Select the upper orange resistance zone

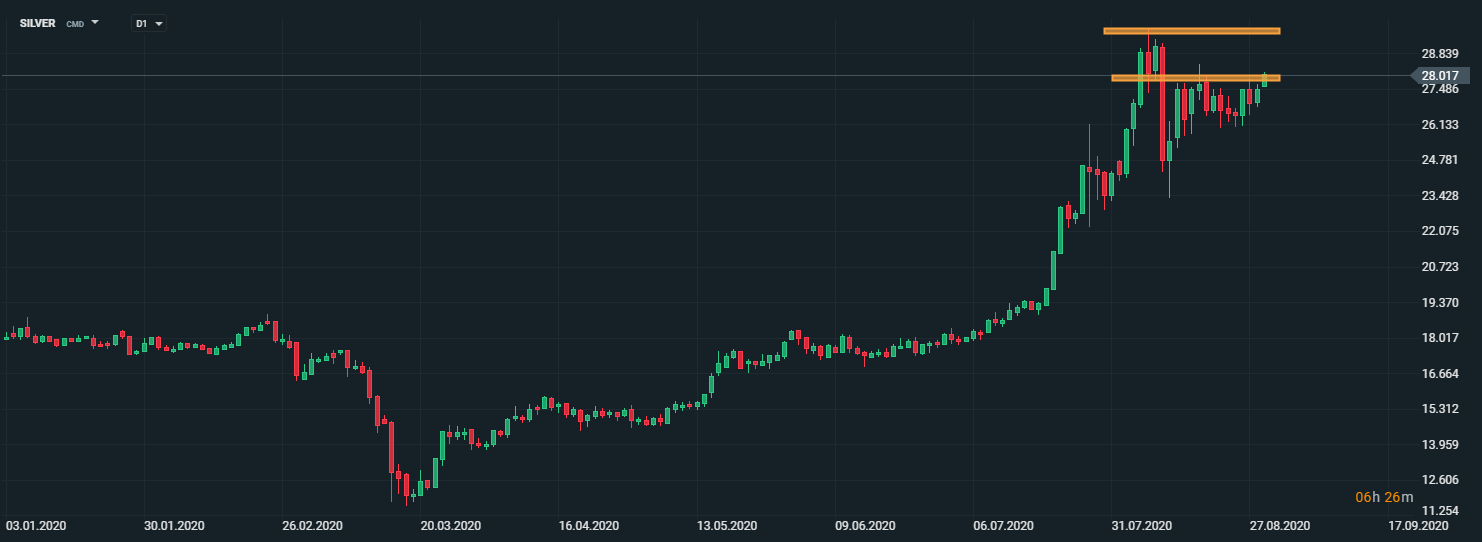click(1191, 31)
